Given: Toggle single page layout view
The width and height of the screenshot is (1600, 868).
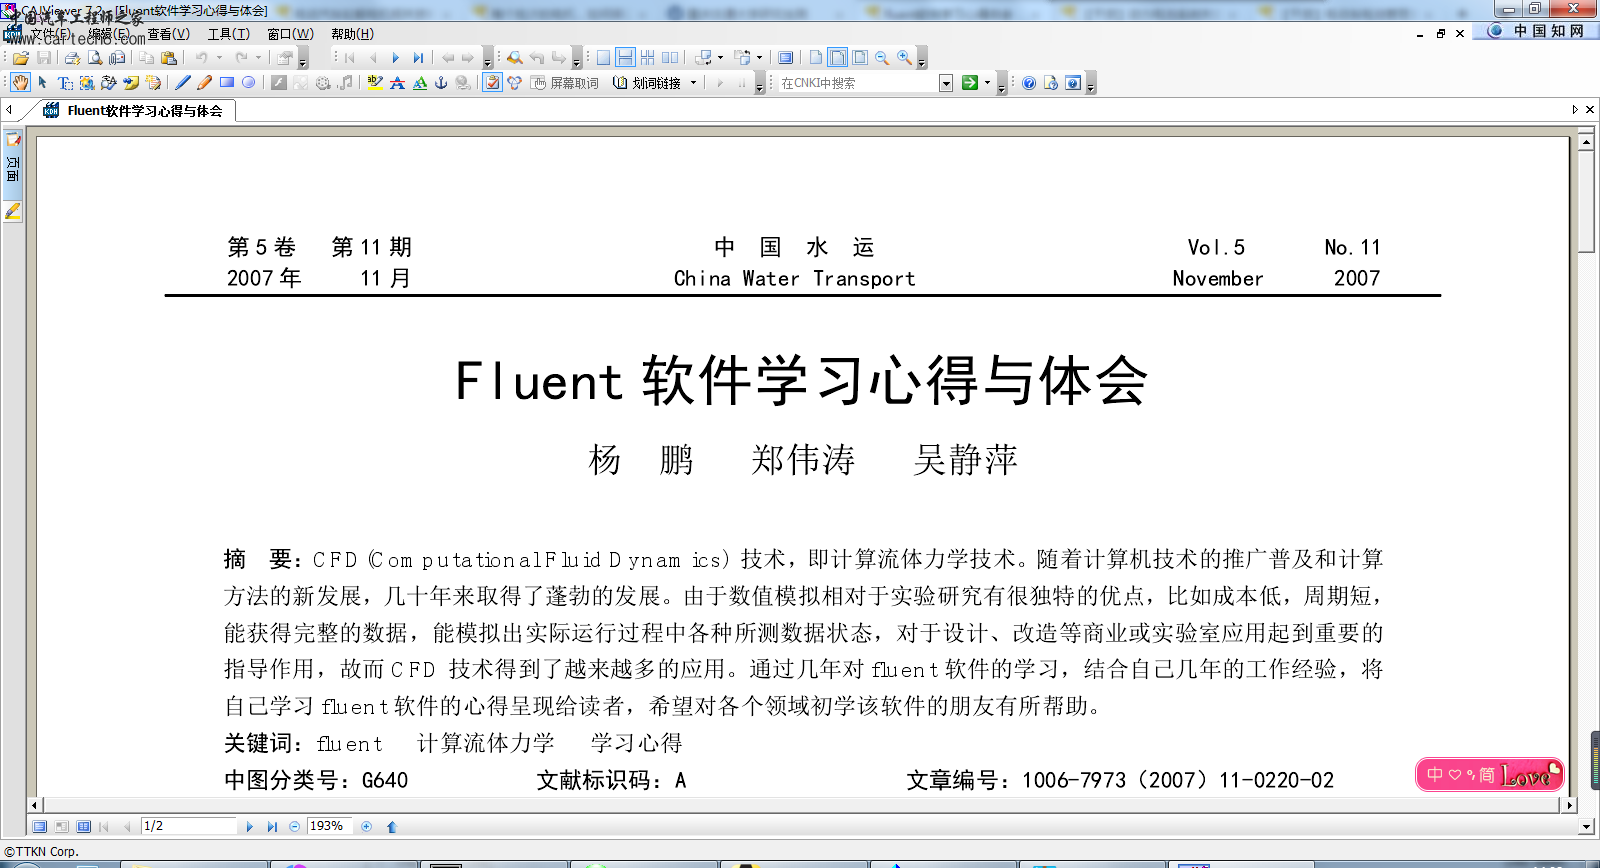Looking at the screenshot, I should click(603, 58).
